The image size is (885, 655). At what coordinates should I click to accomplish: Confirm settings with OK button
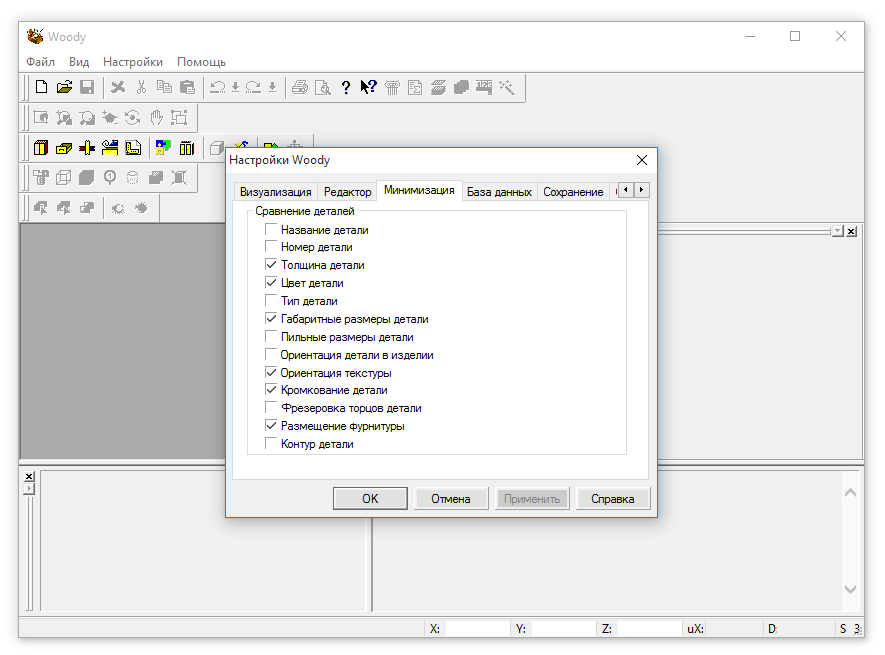370,499
